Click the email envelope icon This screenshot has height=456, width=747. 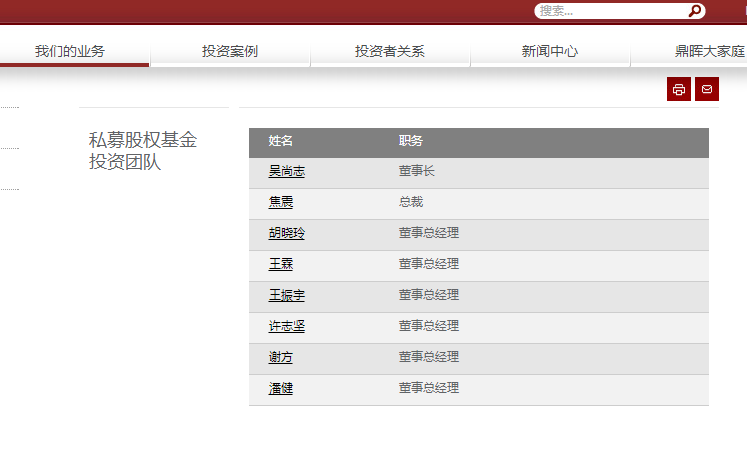[x=707, y=89]
